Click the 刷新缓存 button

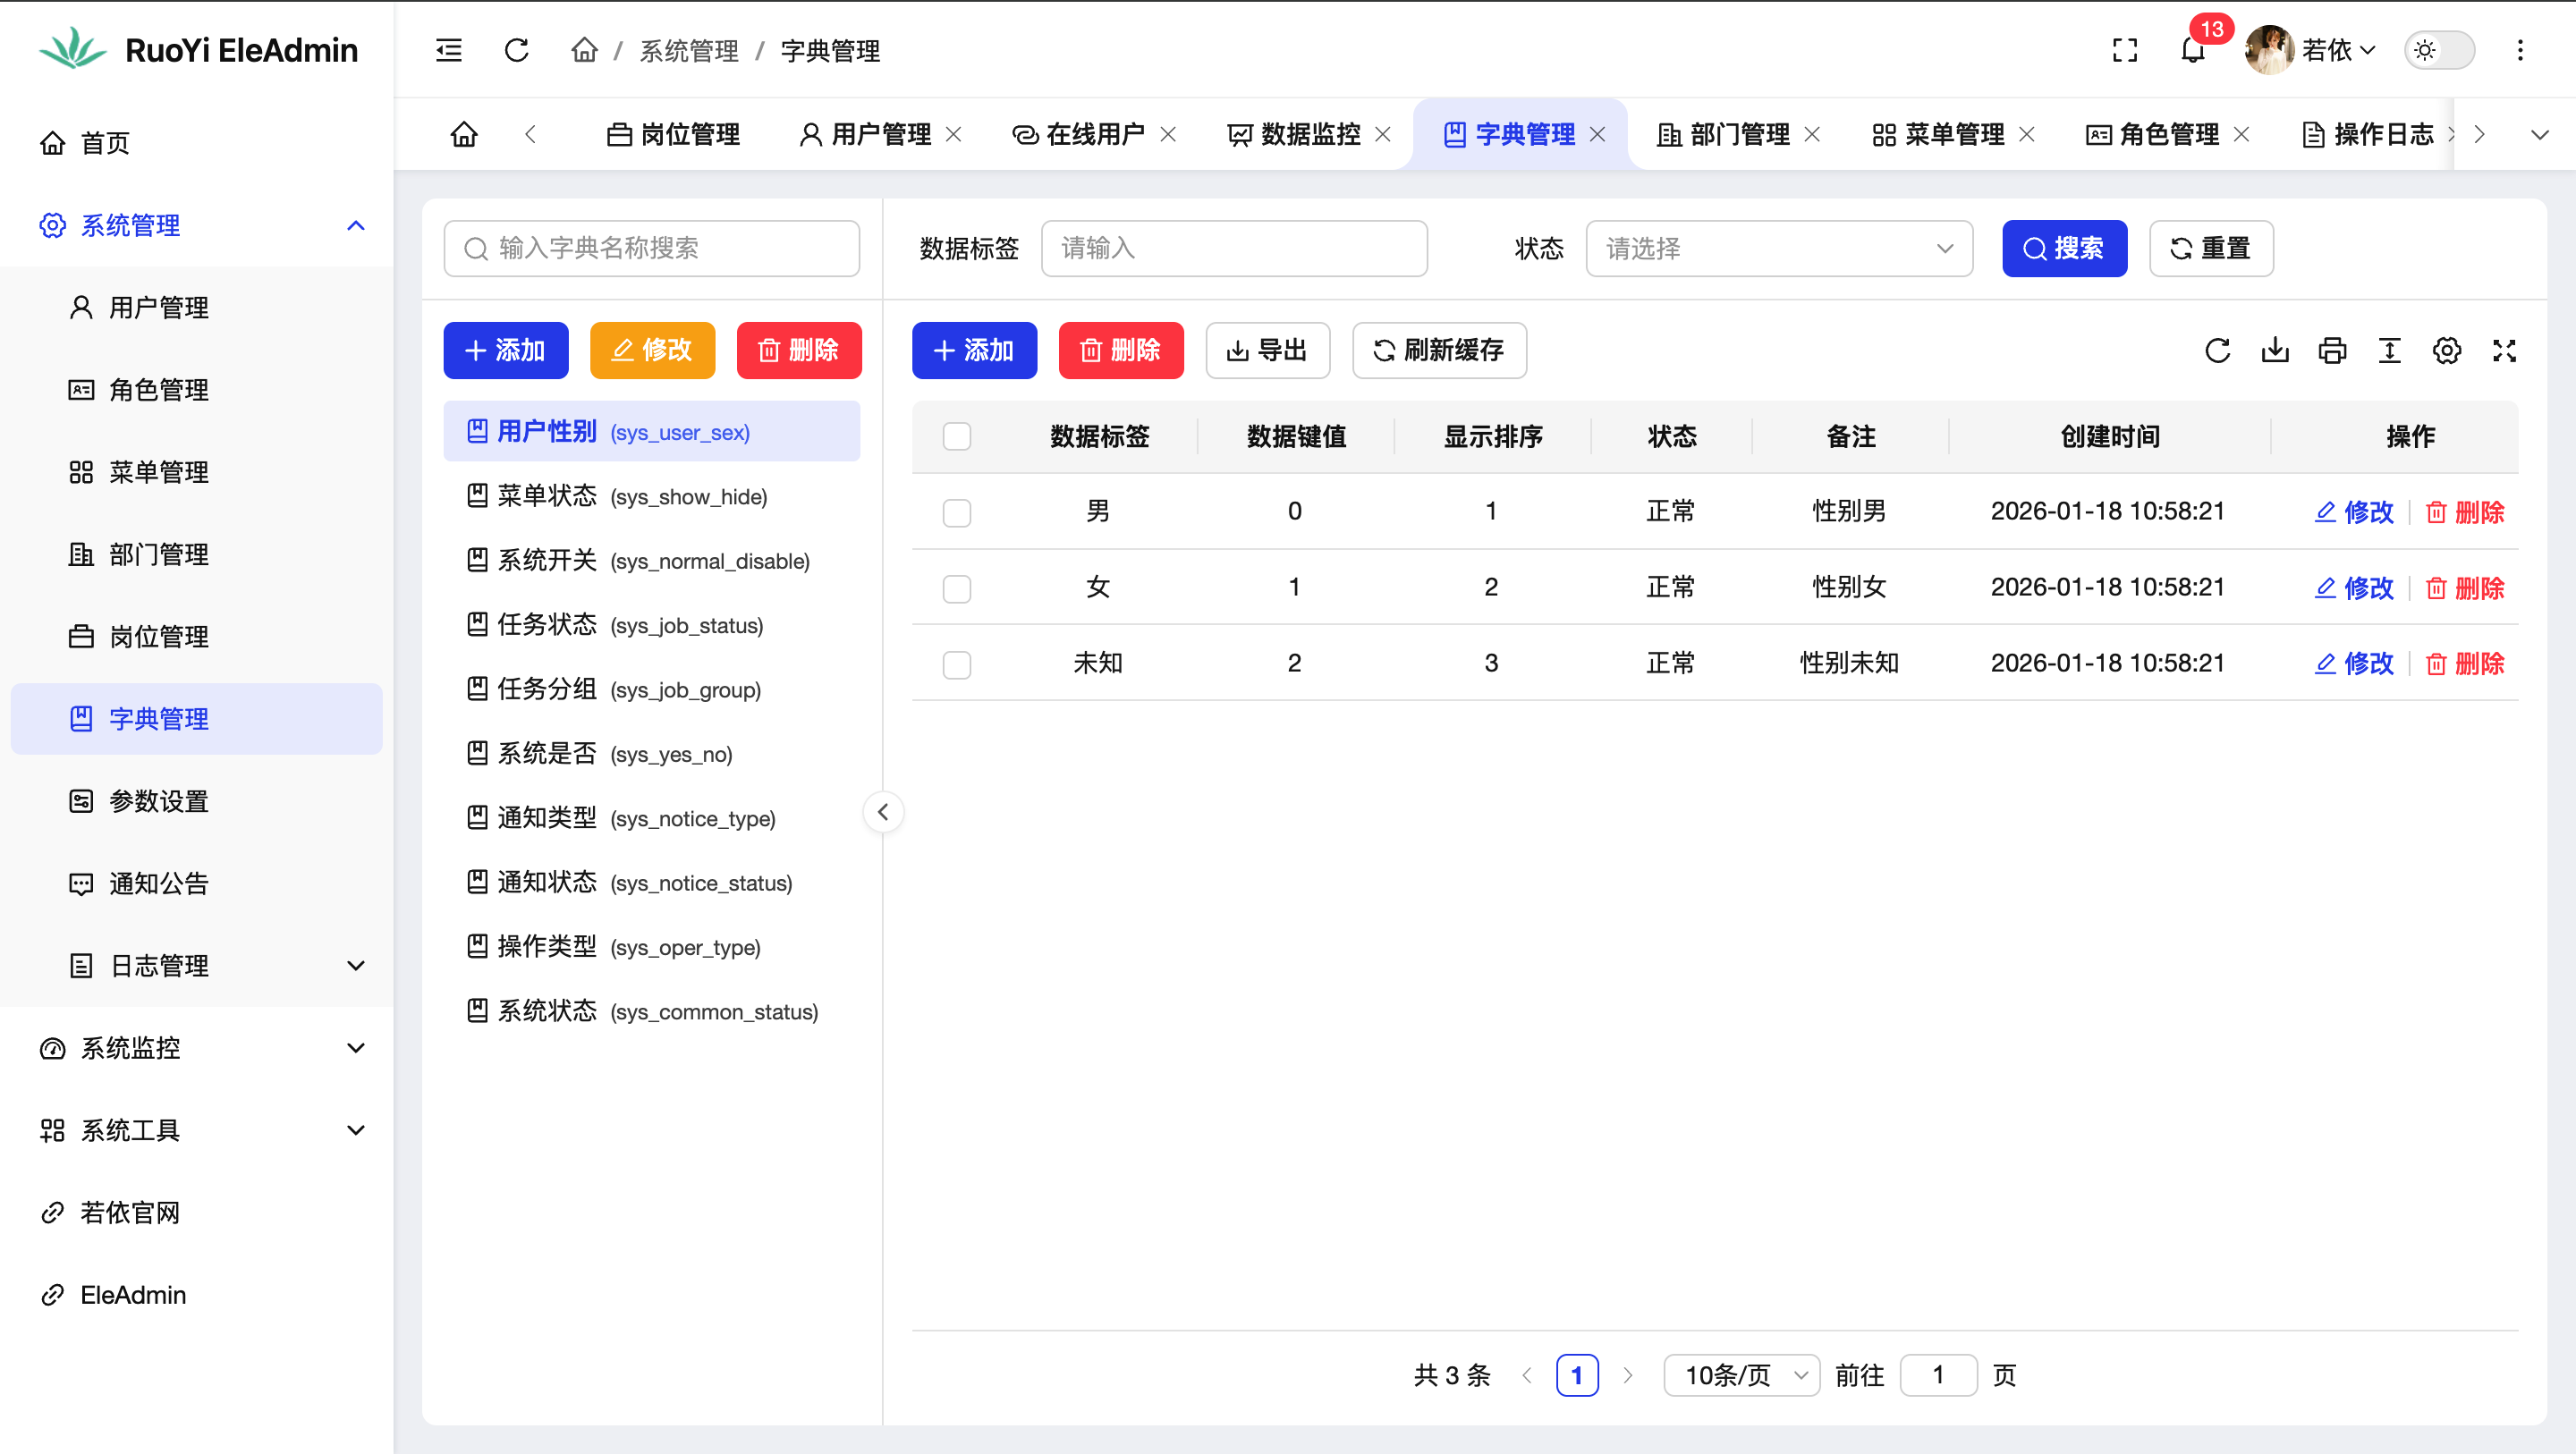click(x=1438, y=350)
